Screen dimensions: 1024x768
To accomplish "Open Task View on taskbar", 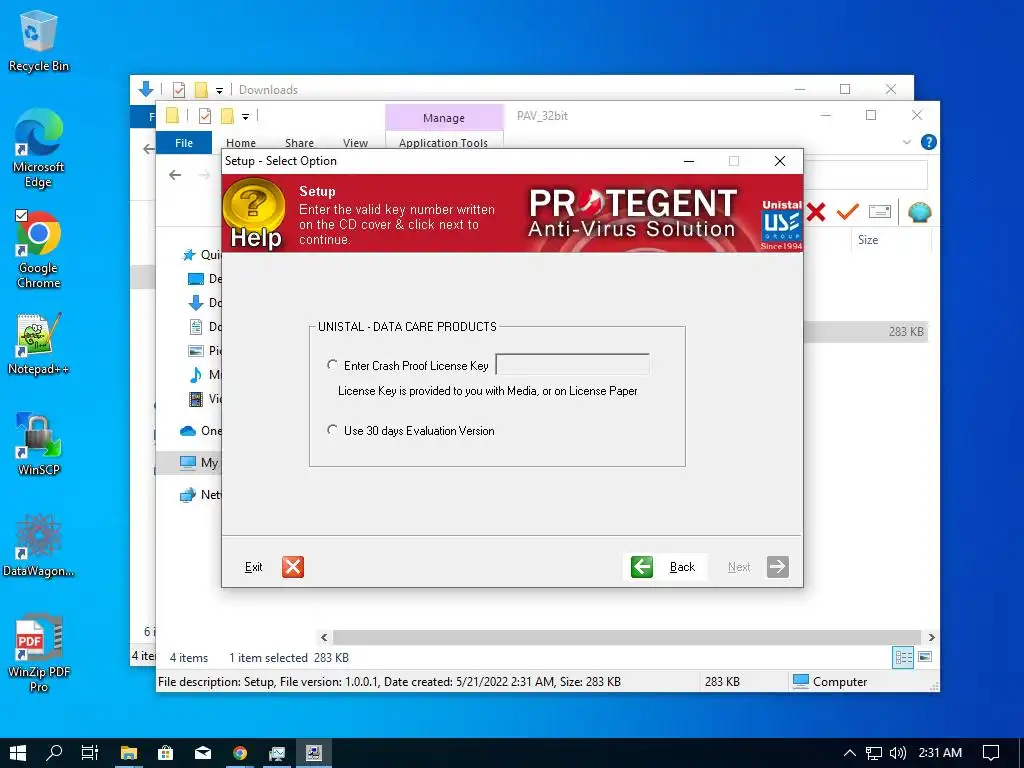I will click(x=90, y=752).
